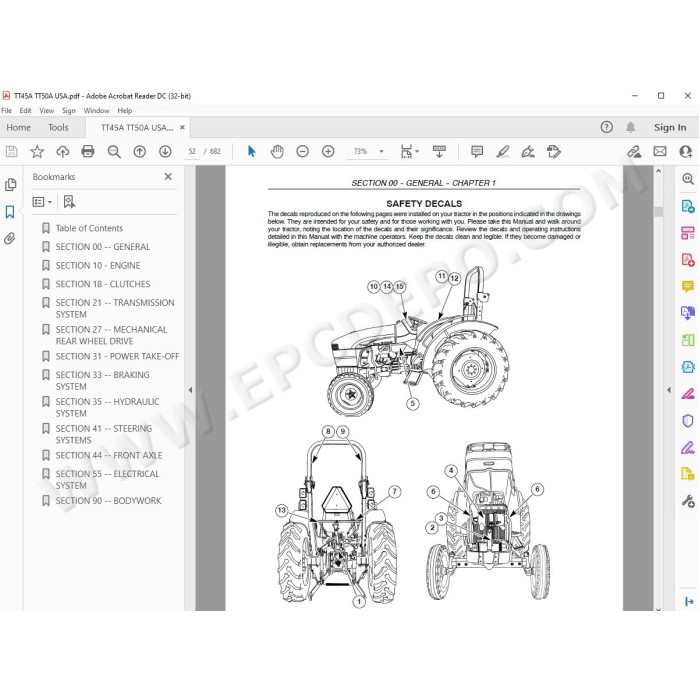Image resolution: width=700 pixels, height=700 pixels.
Task: Switch to the Home tab
Action: tap(19, 128)
